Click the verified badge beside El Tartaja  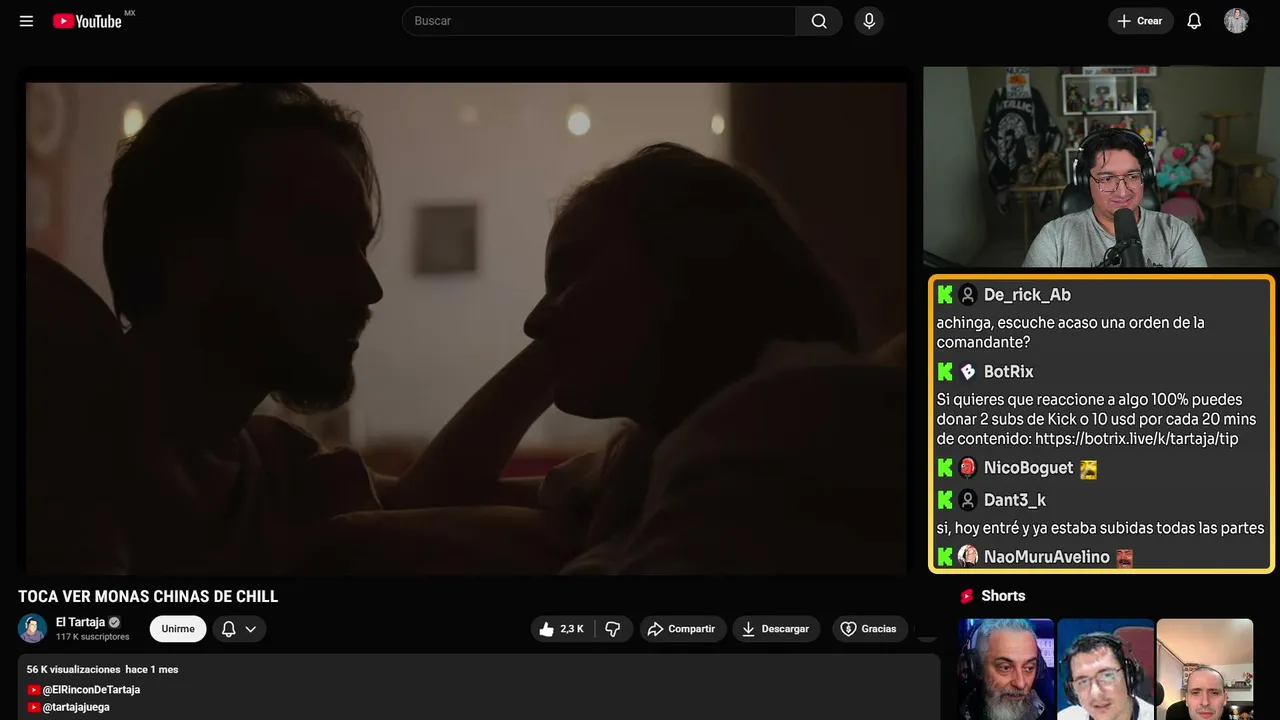114,622
